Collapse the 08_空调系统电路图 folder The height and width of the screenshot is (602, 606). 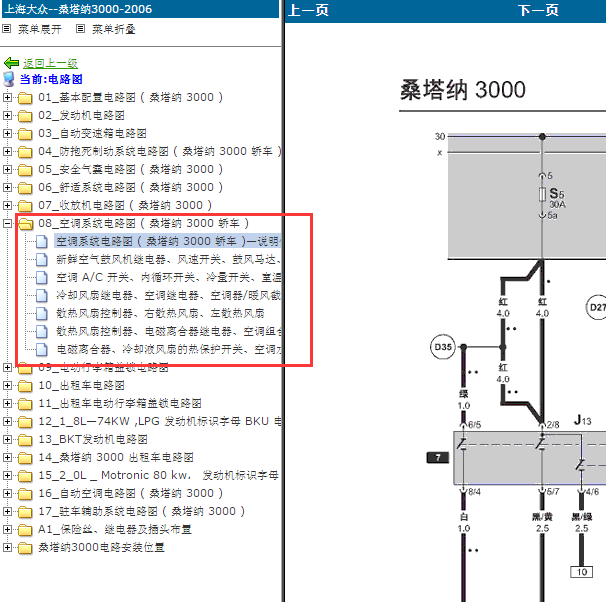tap(7, 223)
